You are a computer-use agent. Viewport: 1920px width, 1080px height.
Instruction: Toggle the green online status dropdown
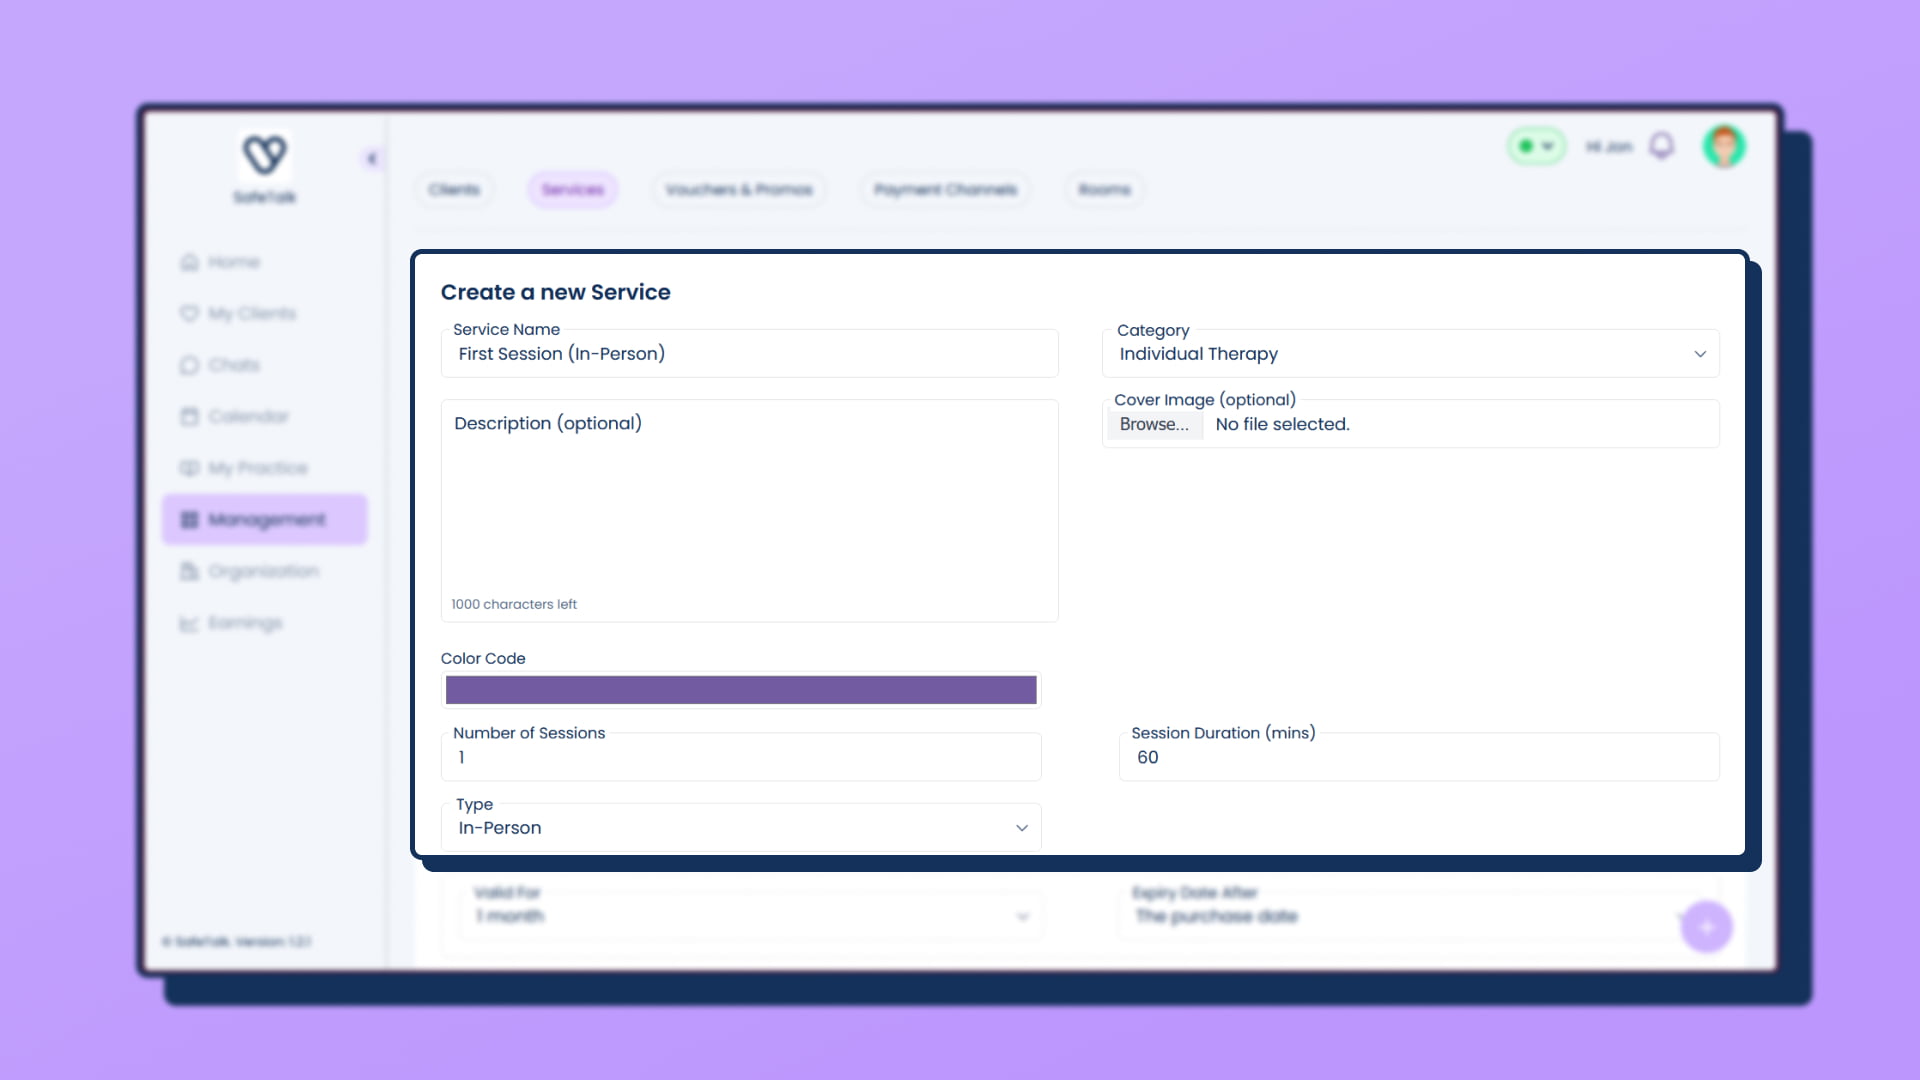coord(1536,146)
